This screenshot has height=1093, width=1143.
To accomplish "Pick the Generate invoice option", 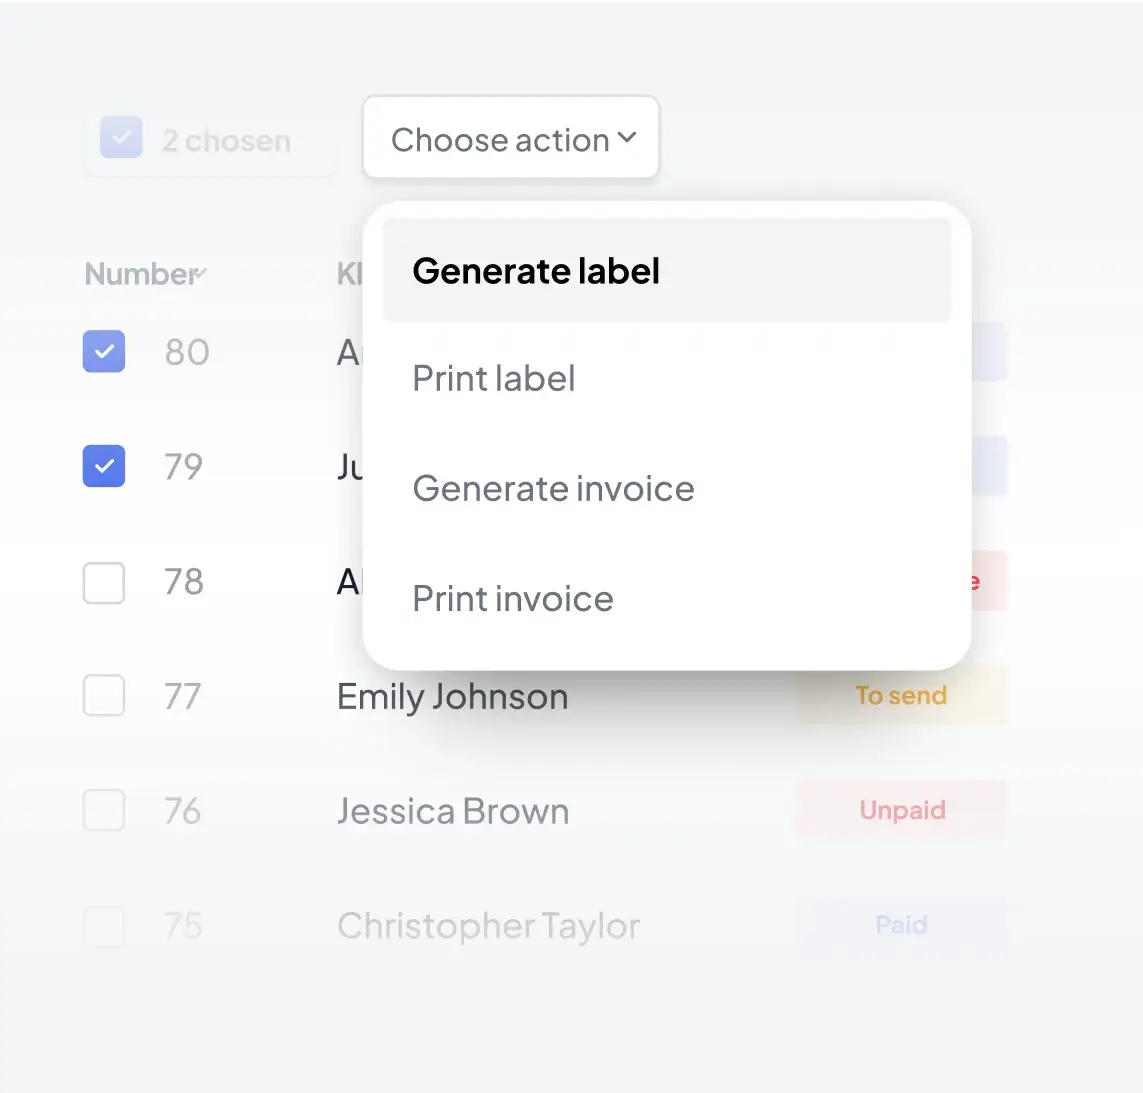I will (x=553, y=489).
